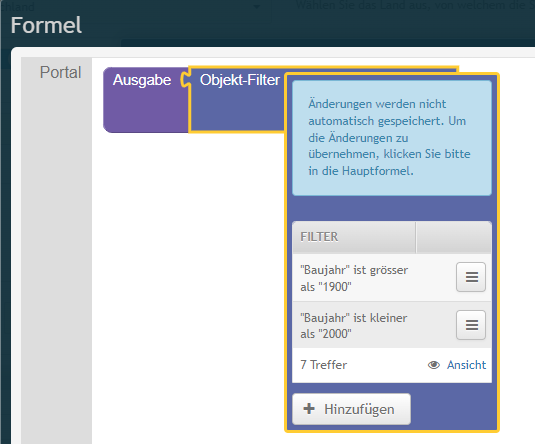This screenshot has height=444, width=535.
Task: Click the blue info notice about Änderungen
Action: pos(392,138)
